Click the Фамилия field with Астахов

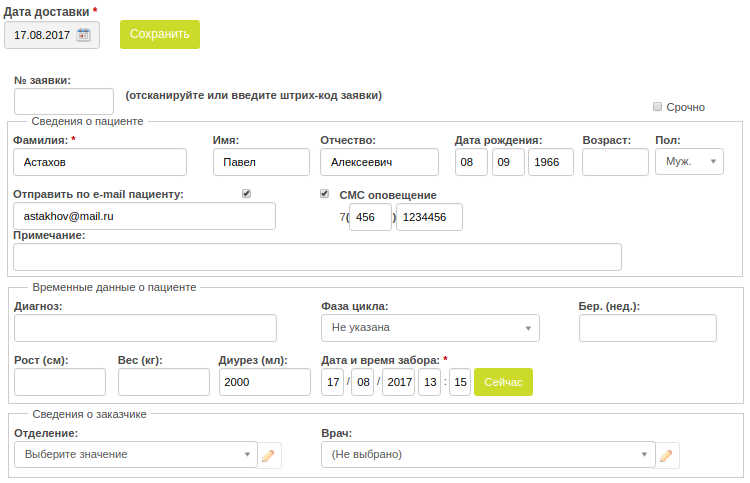click(100, 162)
